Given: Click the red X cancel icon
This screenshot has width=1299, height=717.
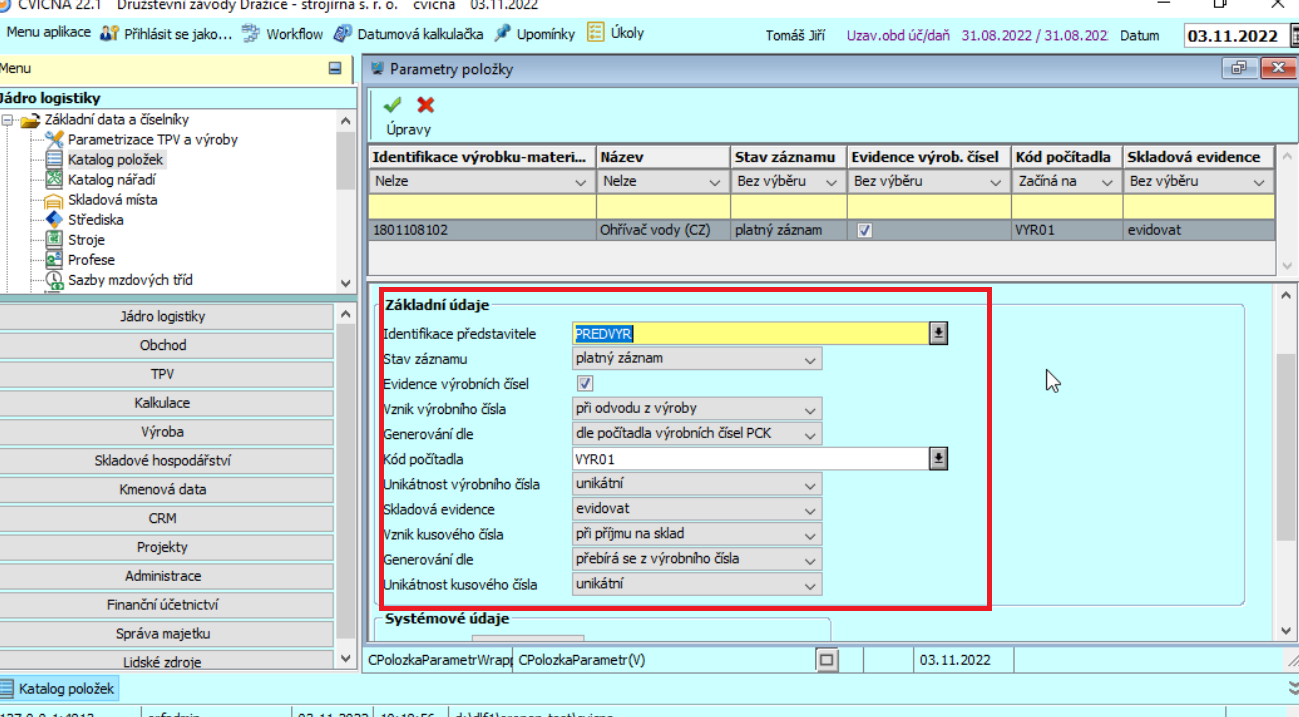Looking at the screenshot, I should pyautogui.click(x=426, y=105).
